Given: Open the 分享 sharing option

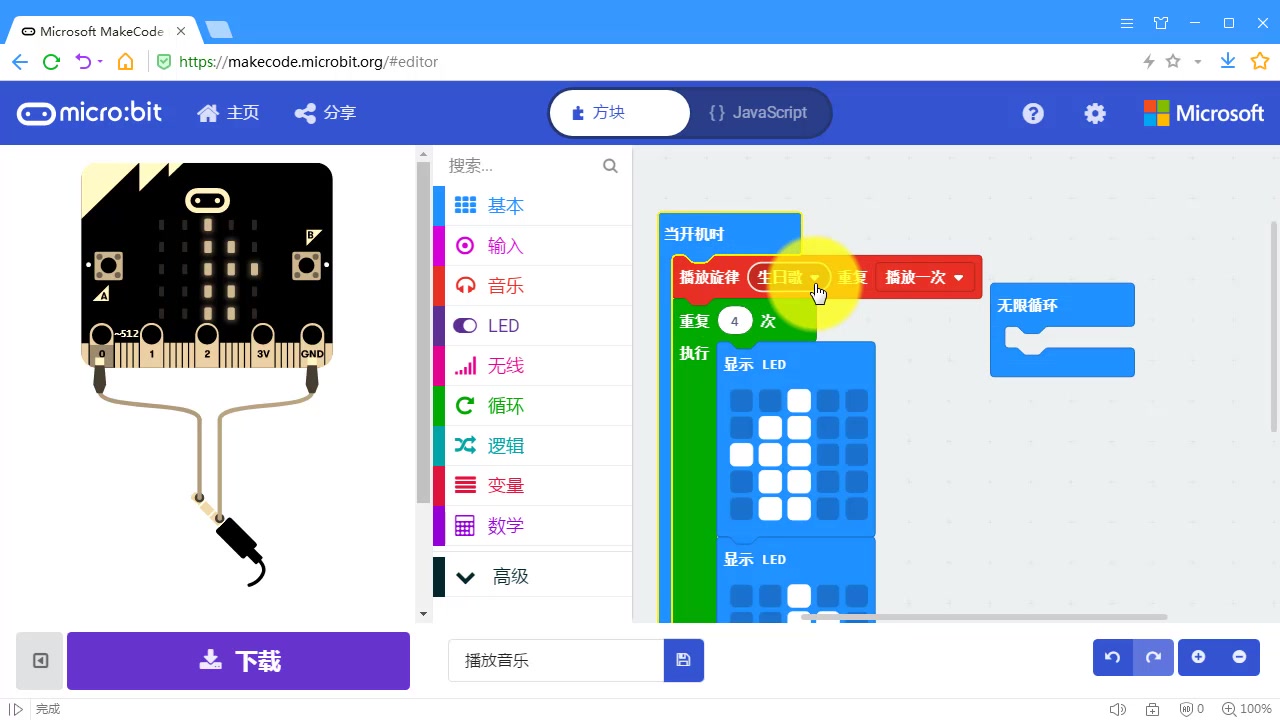Looking at the screenshot, I should 324,113.
